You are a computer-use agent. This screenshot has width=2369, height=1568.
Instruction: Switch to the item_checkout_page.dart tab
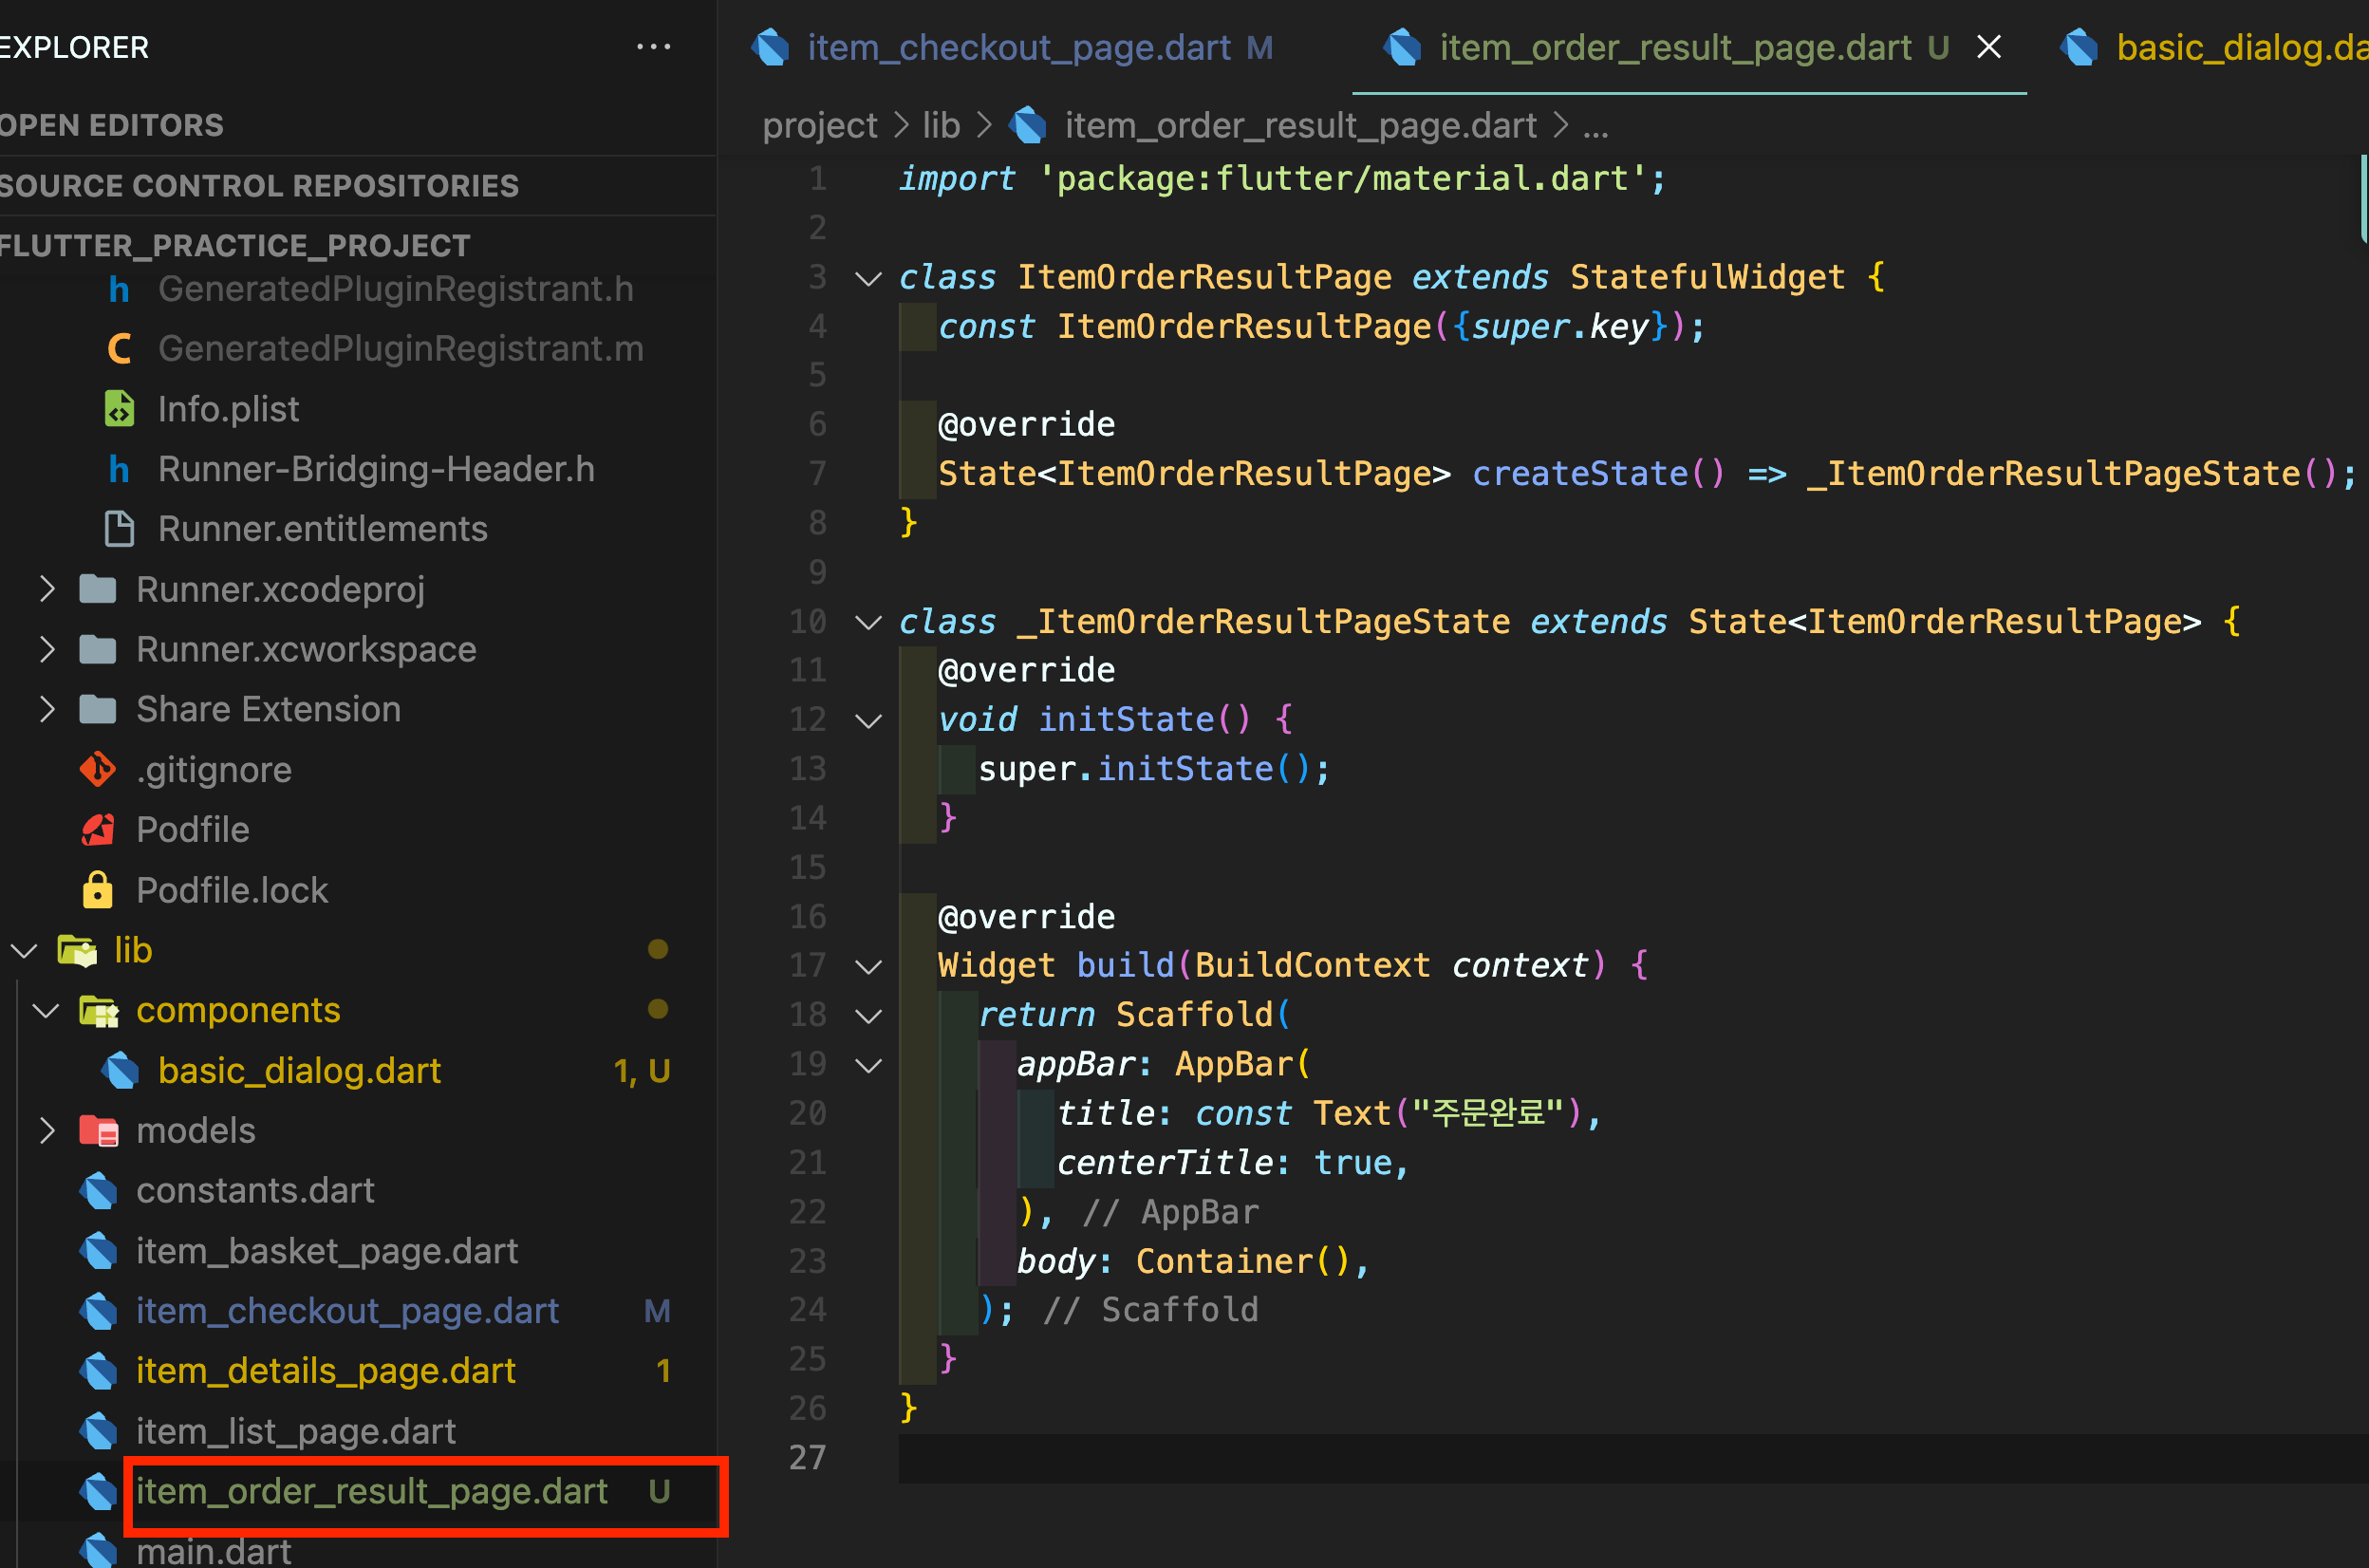[x=1018, y=47]
